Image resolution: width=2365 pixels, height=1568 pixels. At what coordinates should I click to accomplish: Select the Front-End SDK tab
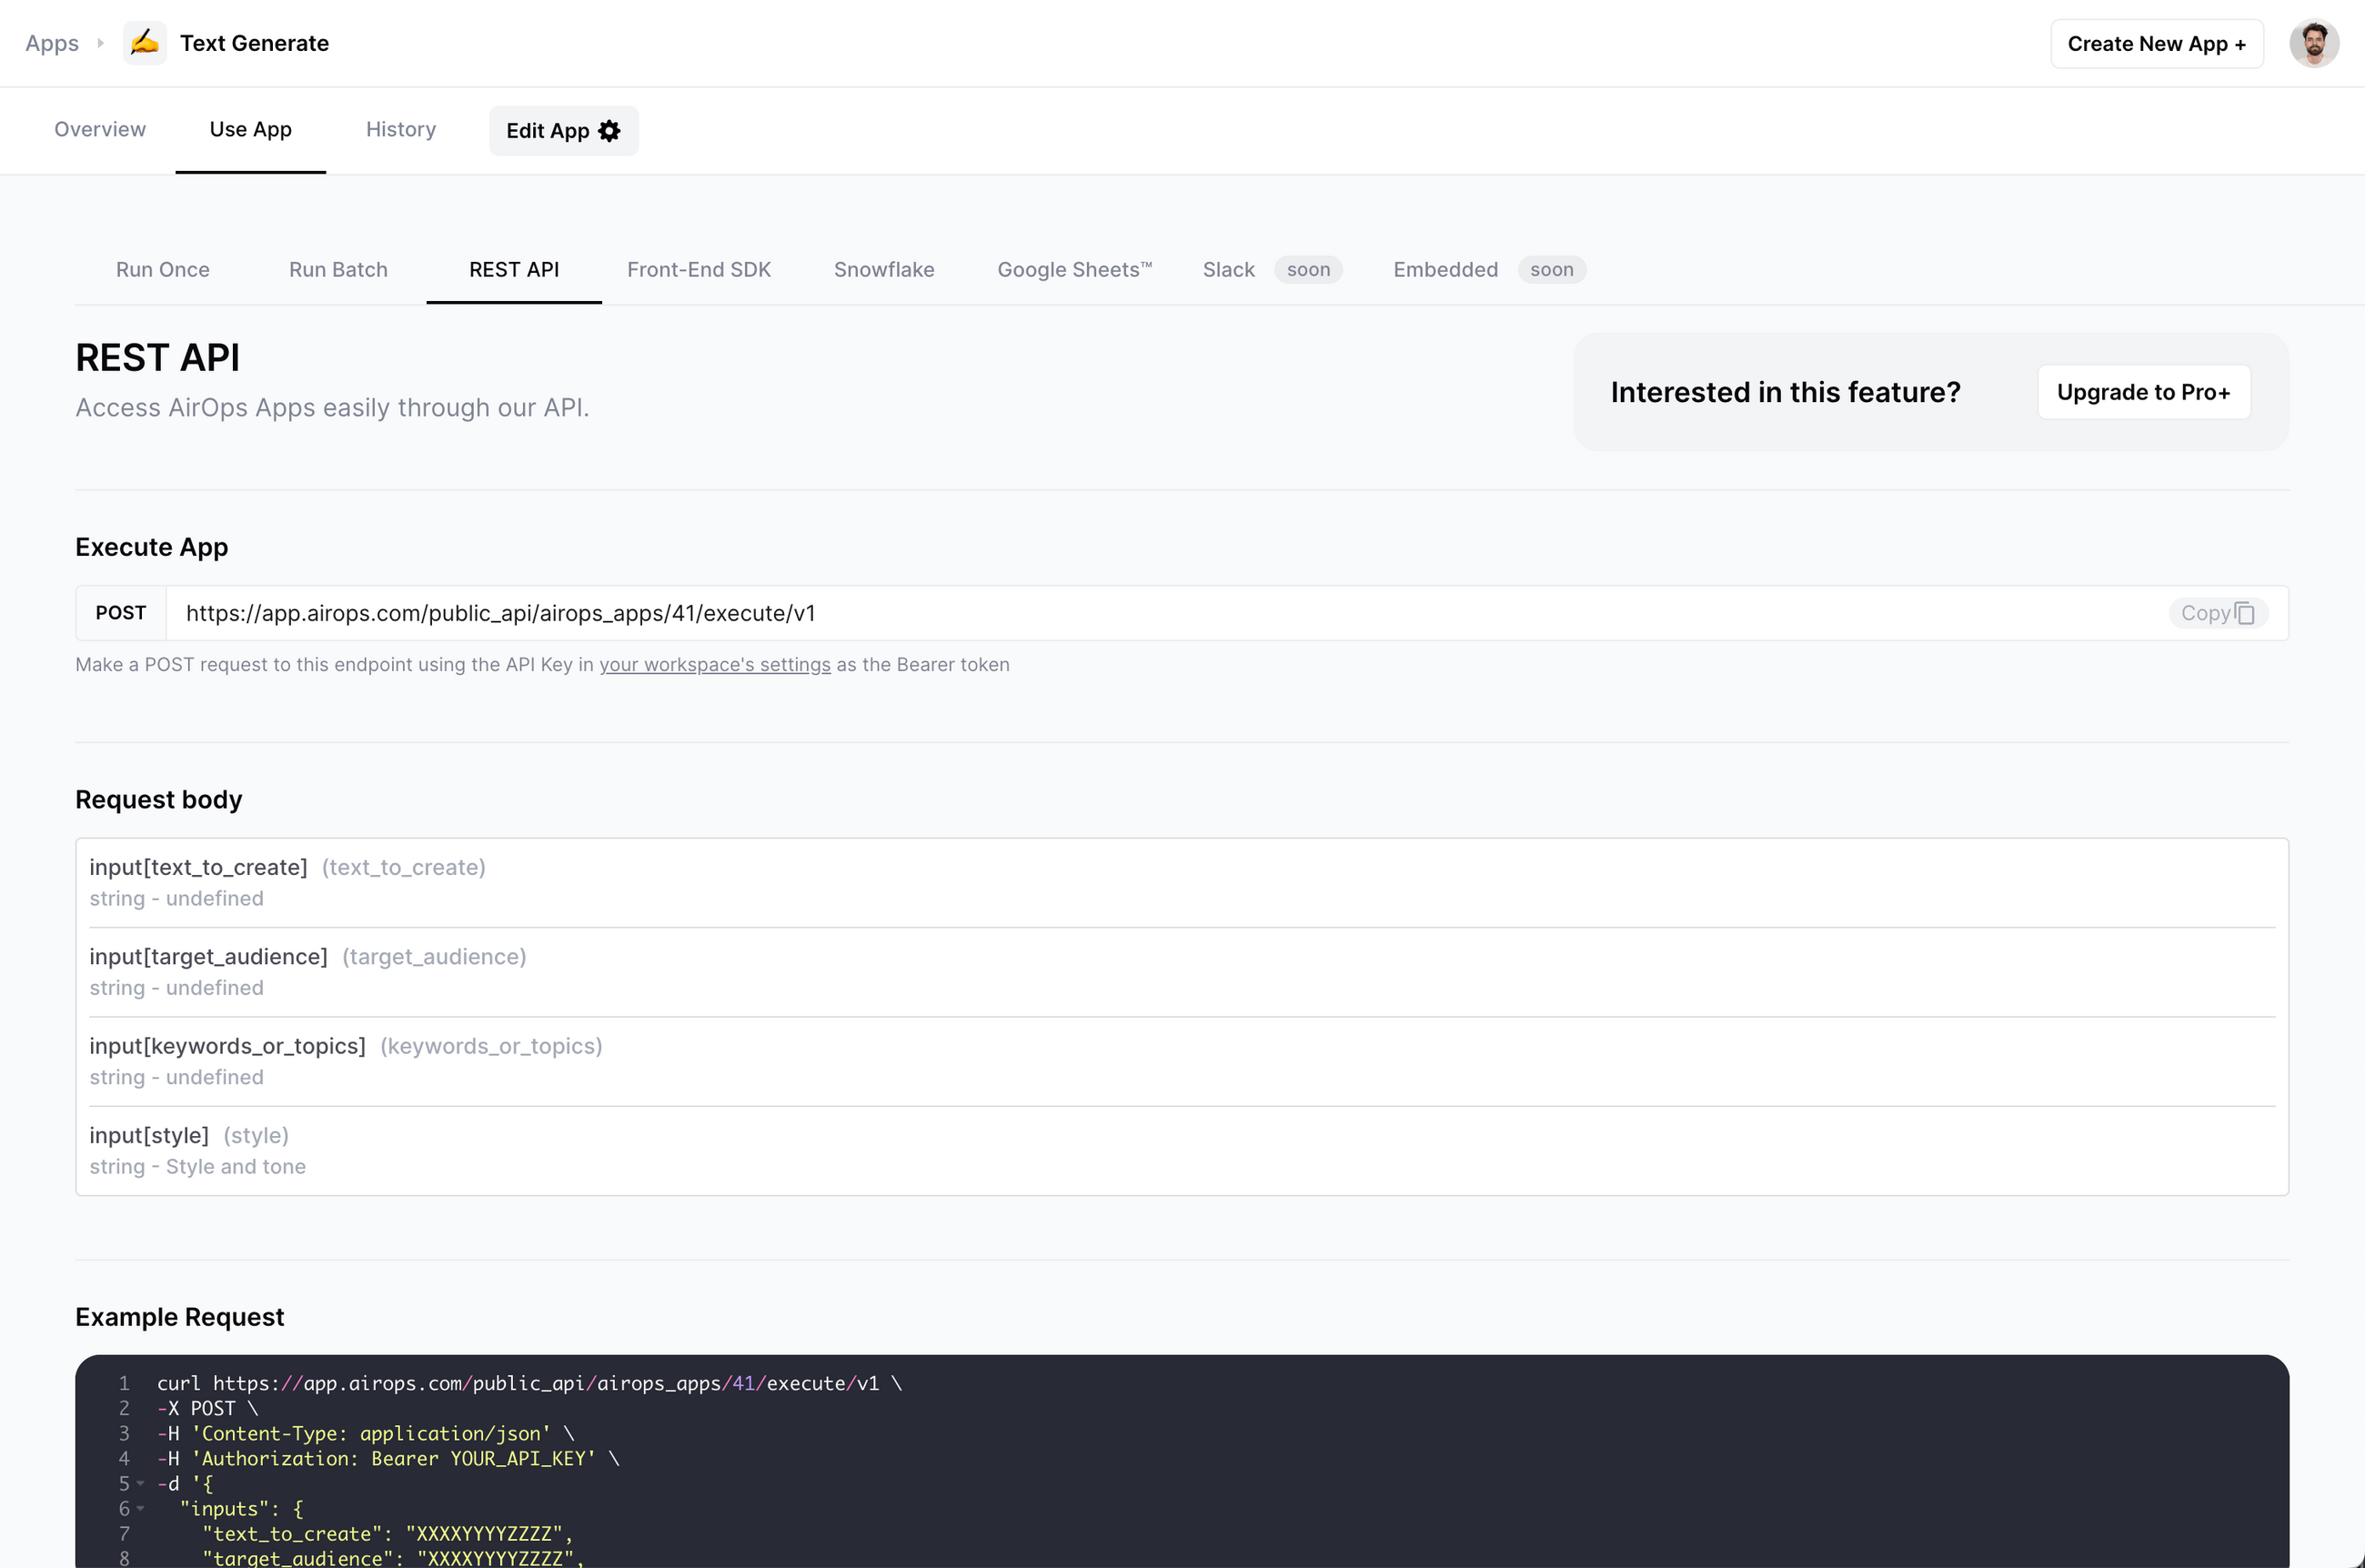coord(699,269)
